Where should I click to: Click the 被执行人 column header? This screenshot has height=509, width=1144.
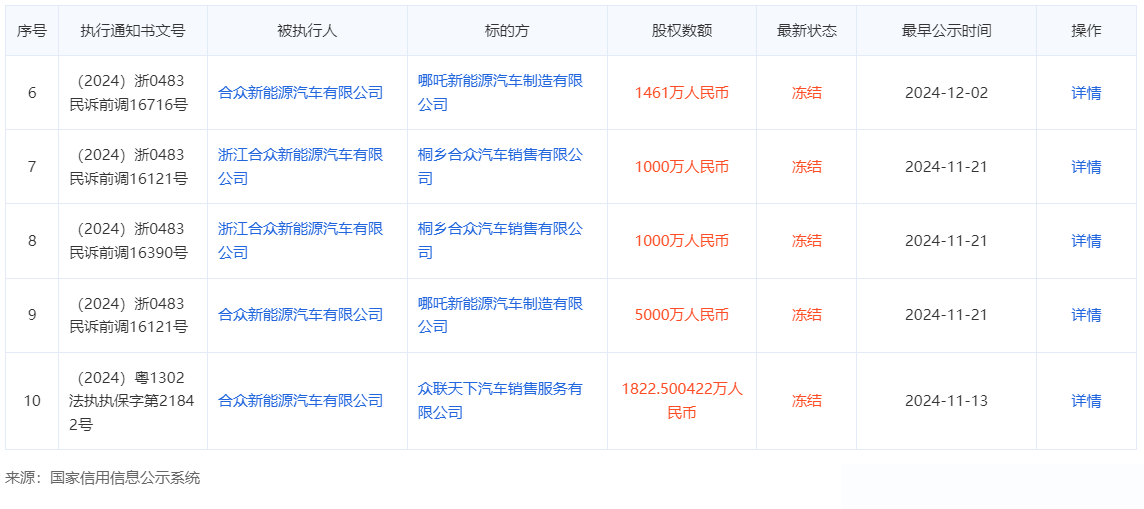(x=307, y=31)
